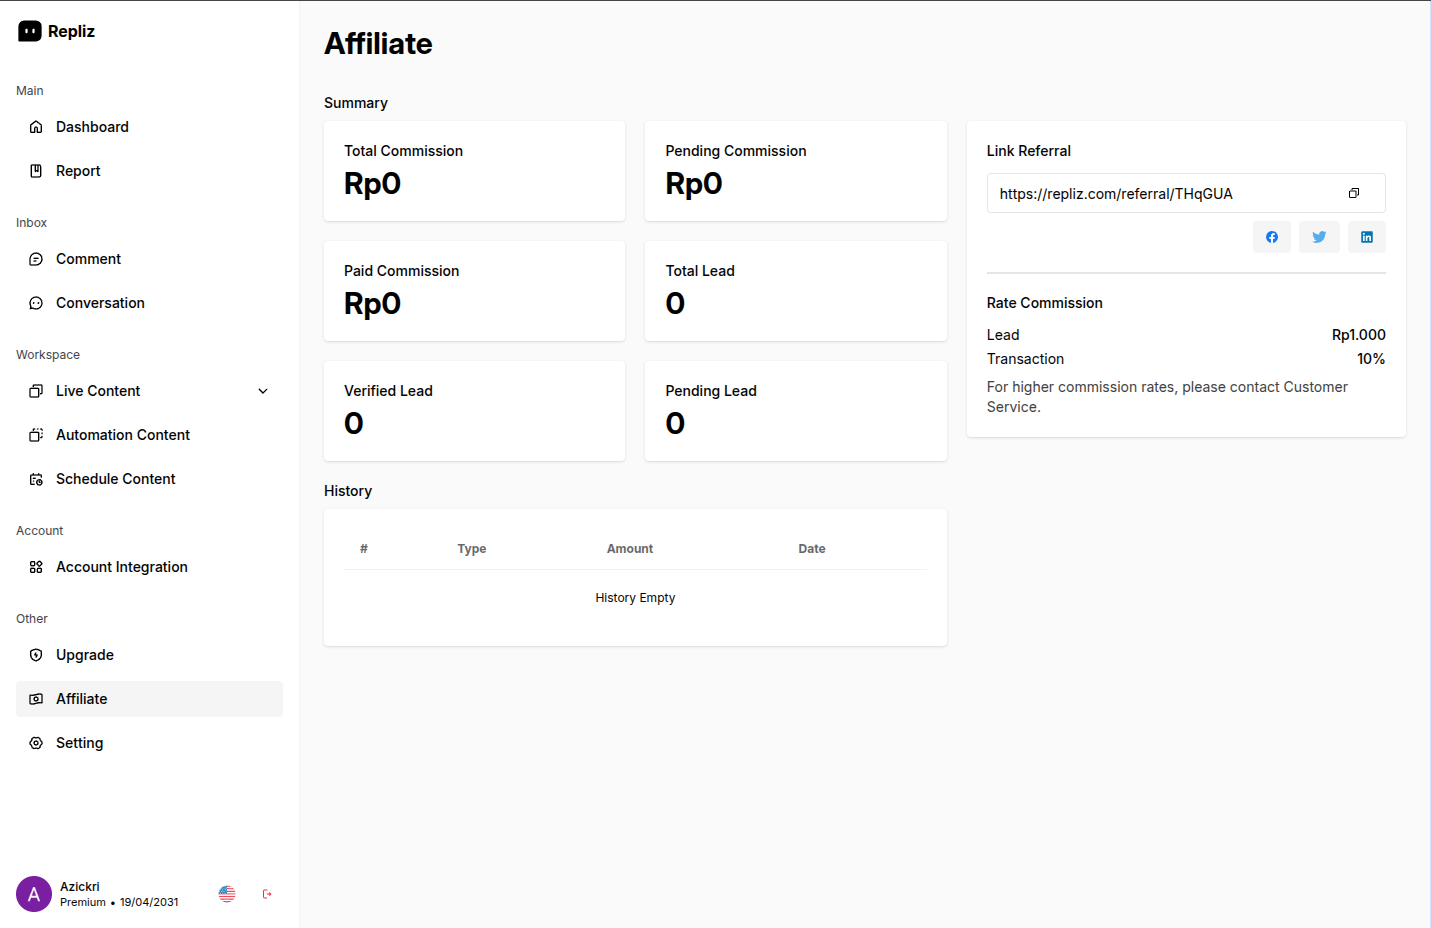Share referral link on Twitter
This screenshot has height=928, width=1431.
point(1319,237)
